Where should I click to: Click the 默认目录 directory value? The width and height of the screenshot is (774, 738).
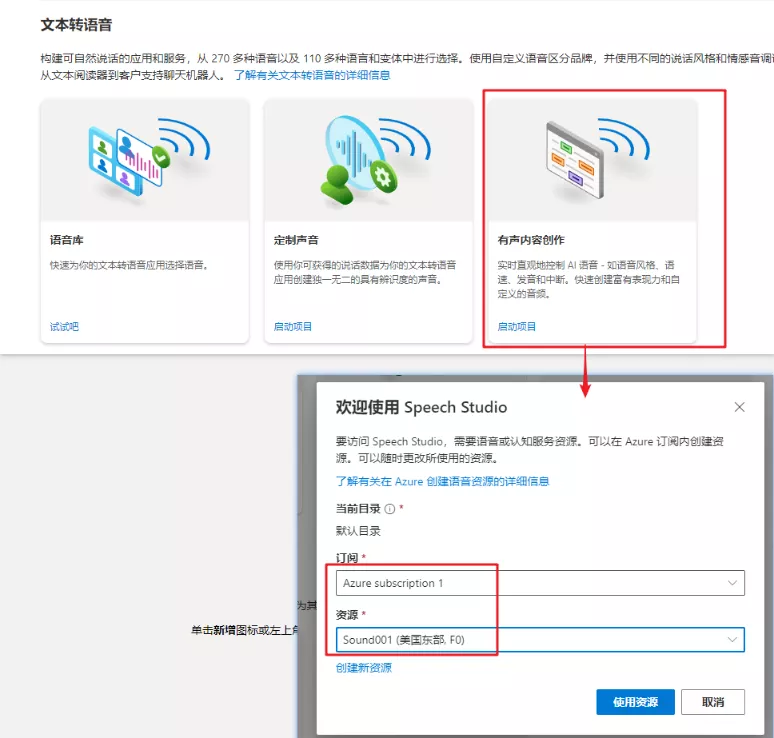(x=358, y=531)
